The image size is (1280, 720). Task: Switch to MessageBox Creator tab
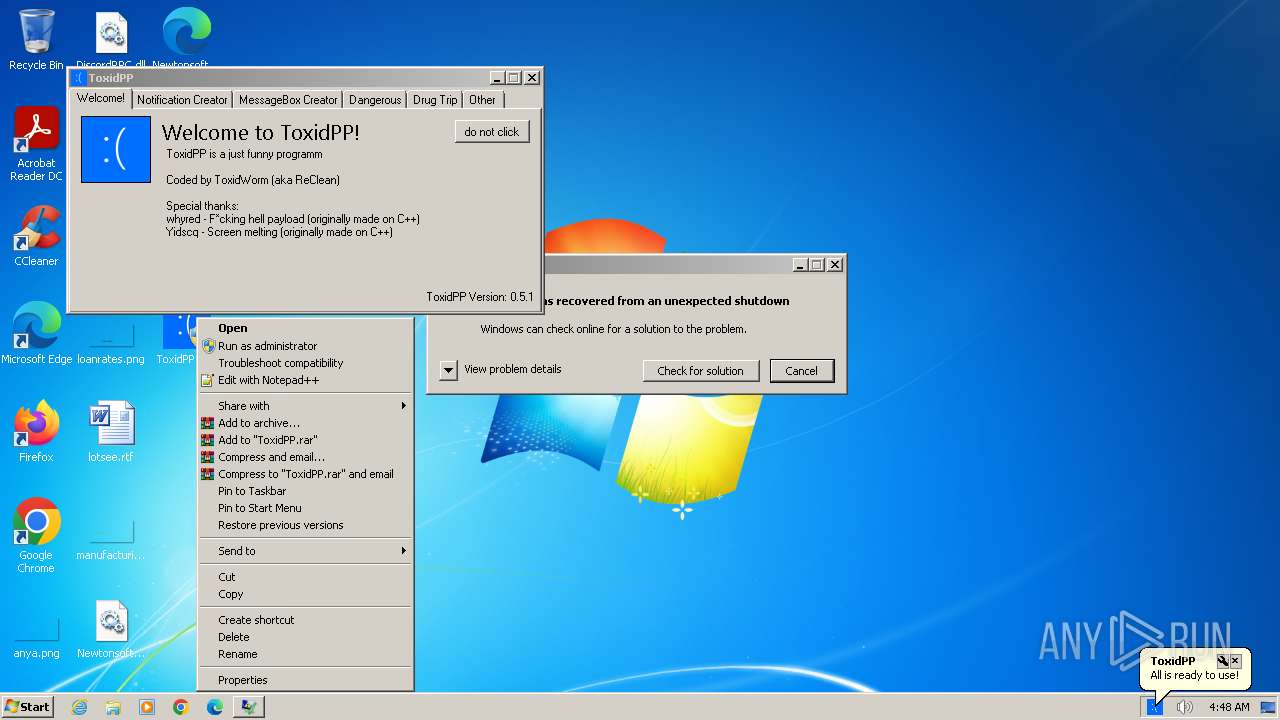point(288,100)
